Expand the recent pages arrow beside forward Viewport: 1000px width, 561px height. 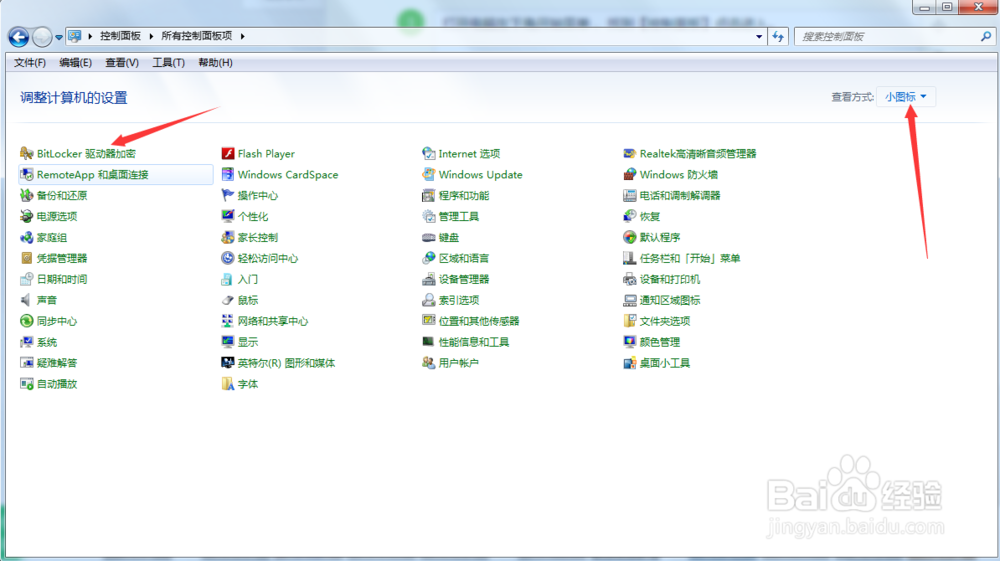click(x=59, y=38)
